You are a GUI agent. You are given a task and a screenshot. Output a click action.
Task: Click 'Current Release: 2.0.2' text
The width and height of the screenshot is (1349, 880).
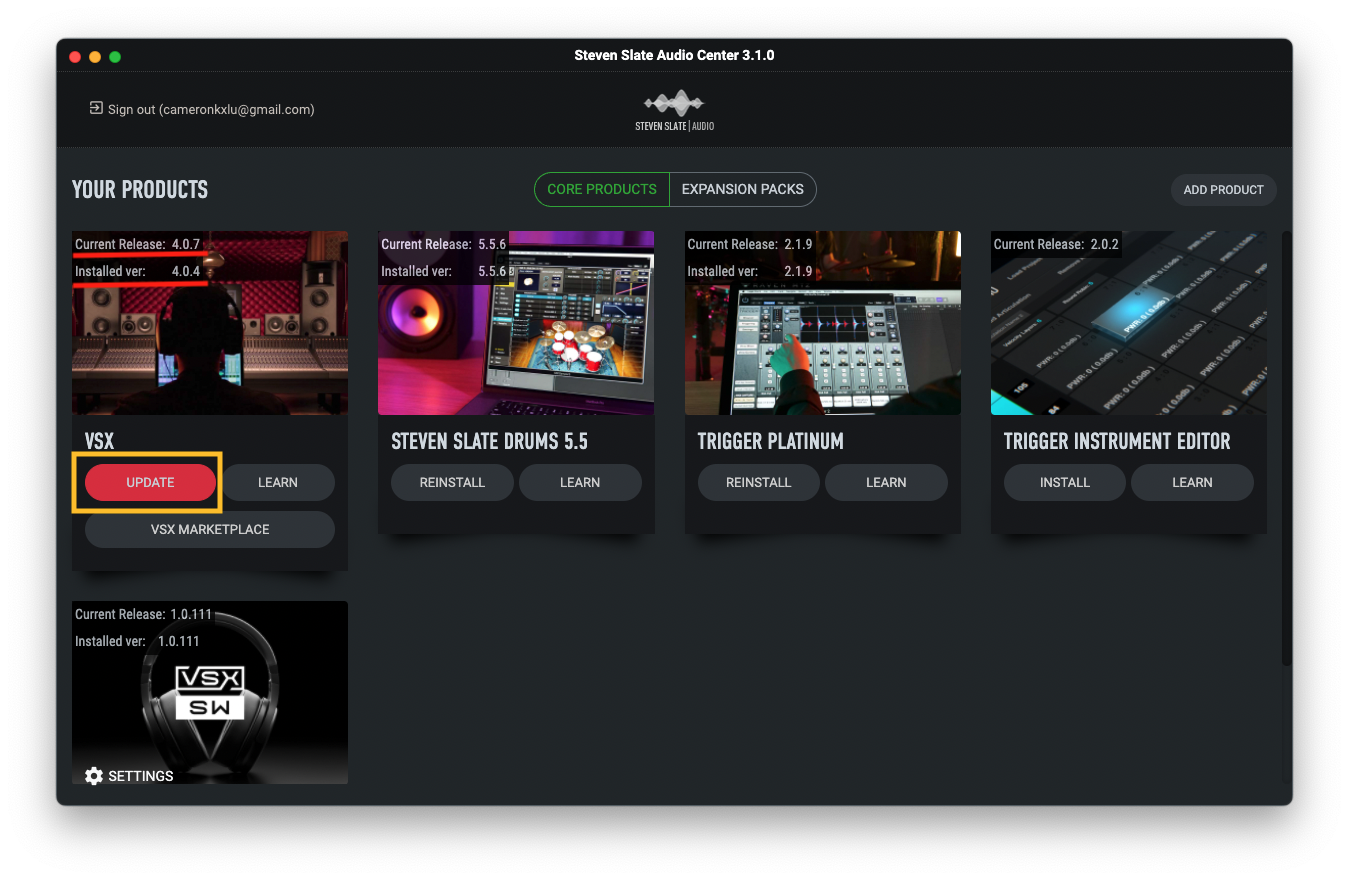click(x=1056, y=244)
